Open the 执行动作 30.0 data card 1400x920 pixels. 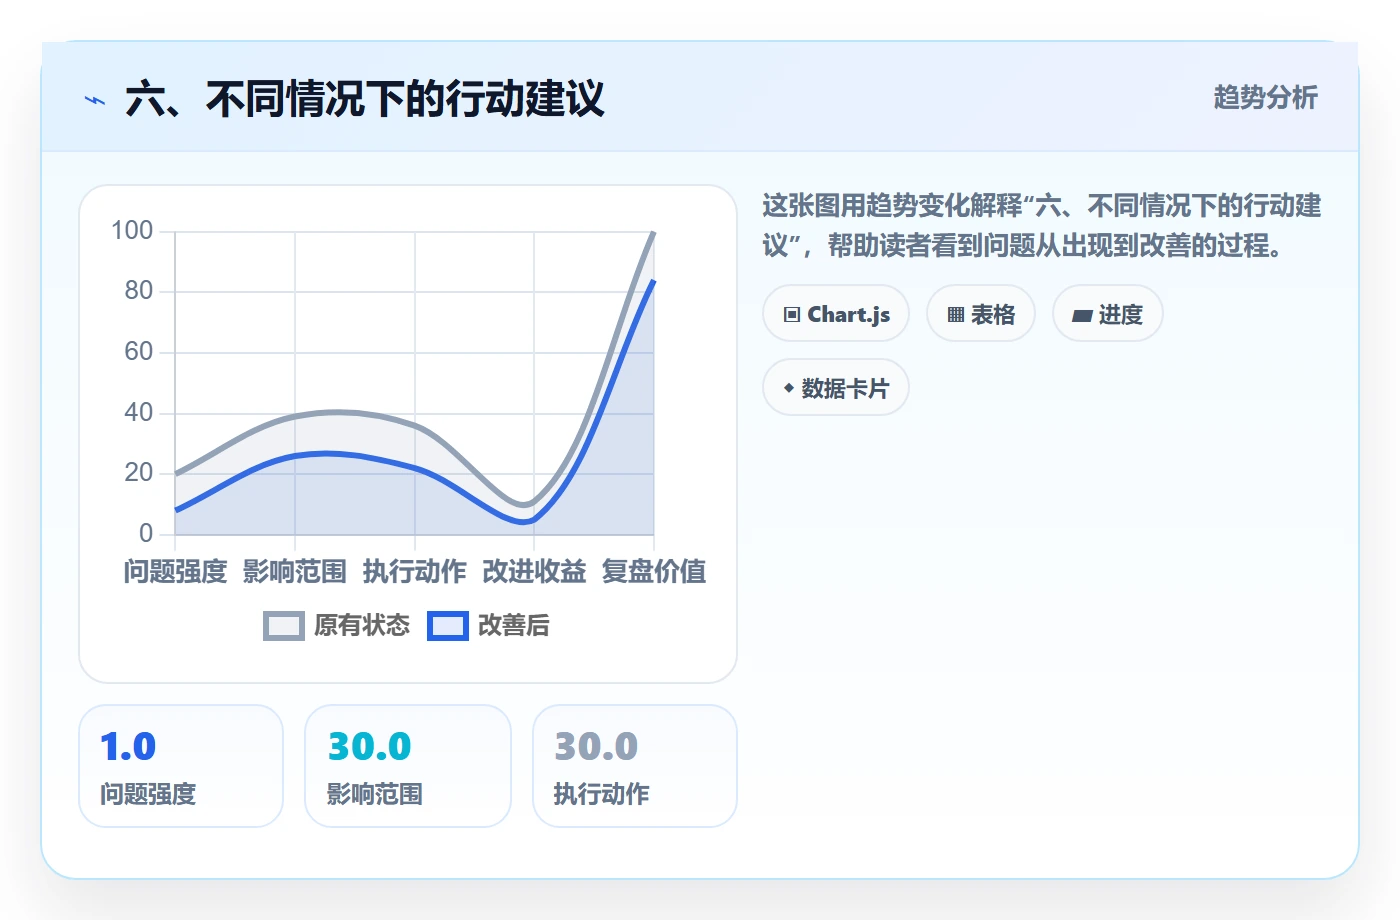click(x=635, y=766)
